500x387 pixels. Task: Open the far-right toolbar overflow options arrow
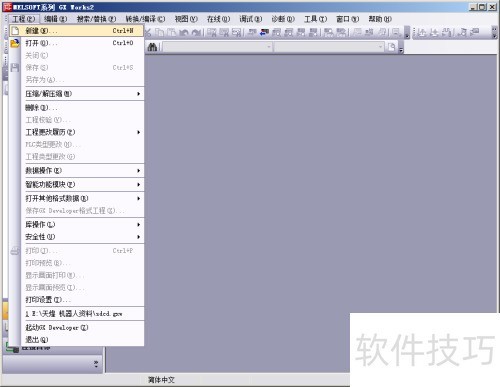[494, 33]
